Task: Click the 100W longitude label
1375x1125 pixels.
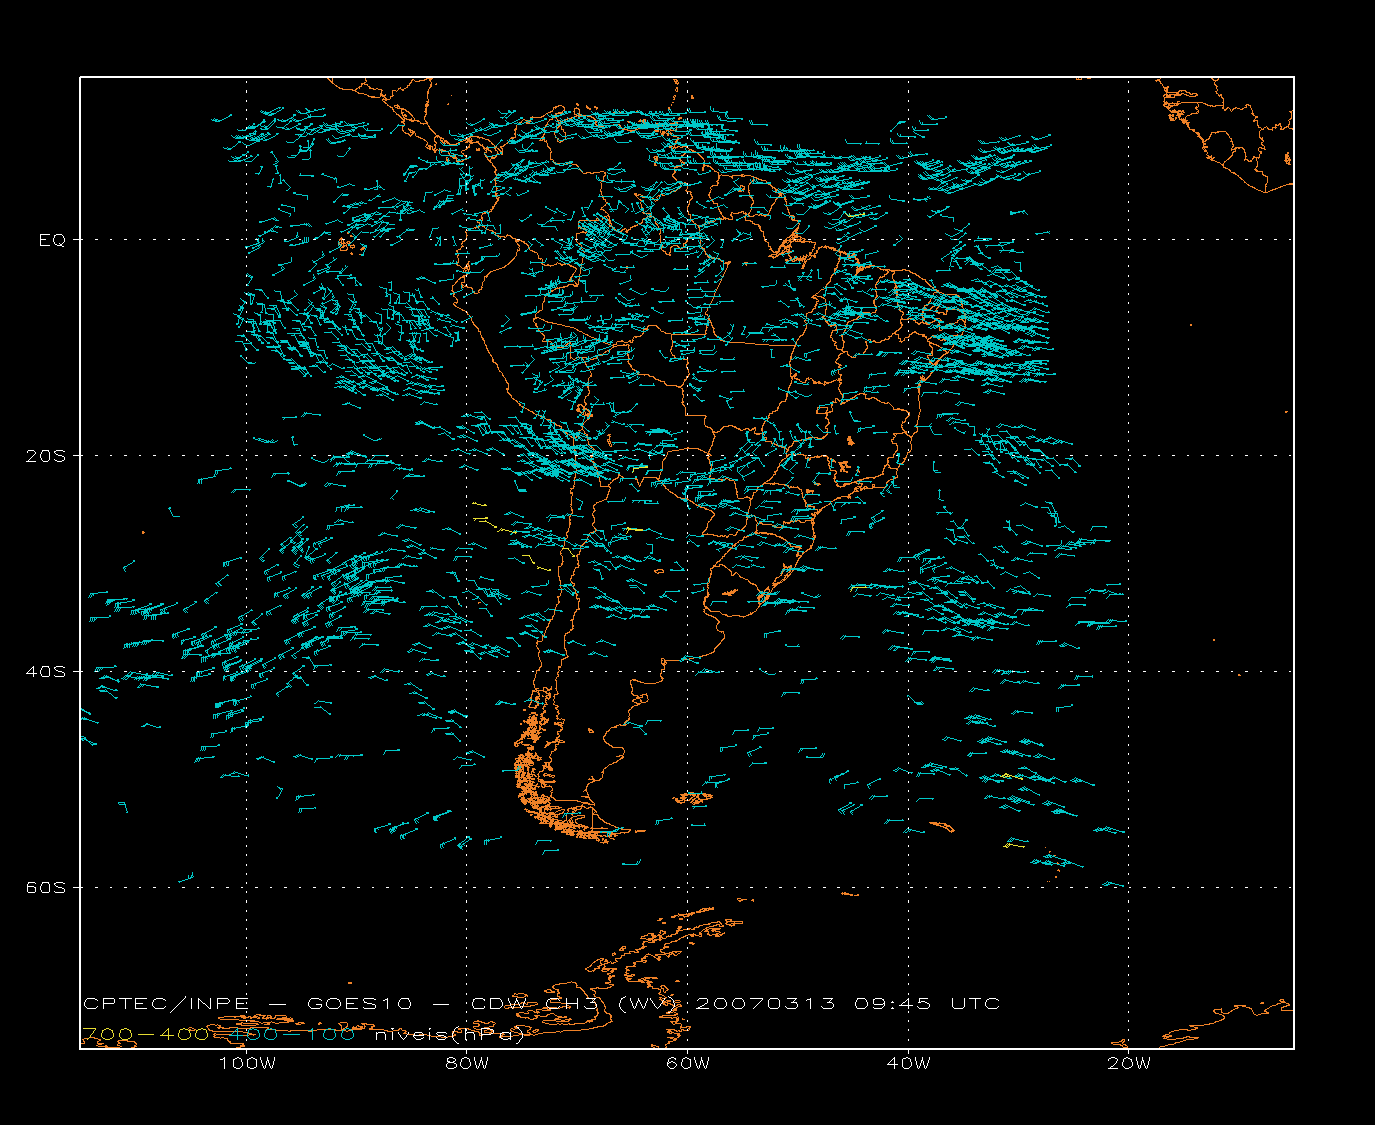Action: 247,1064
